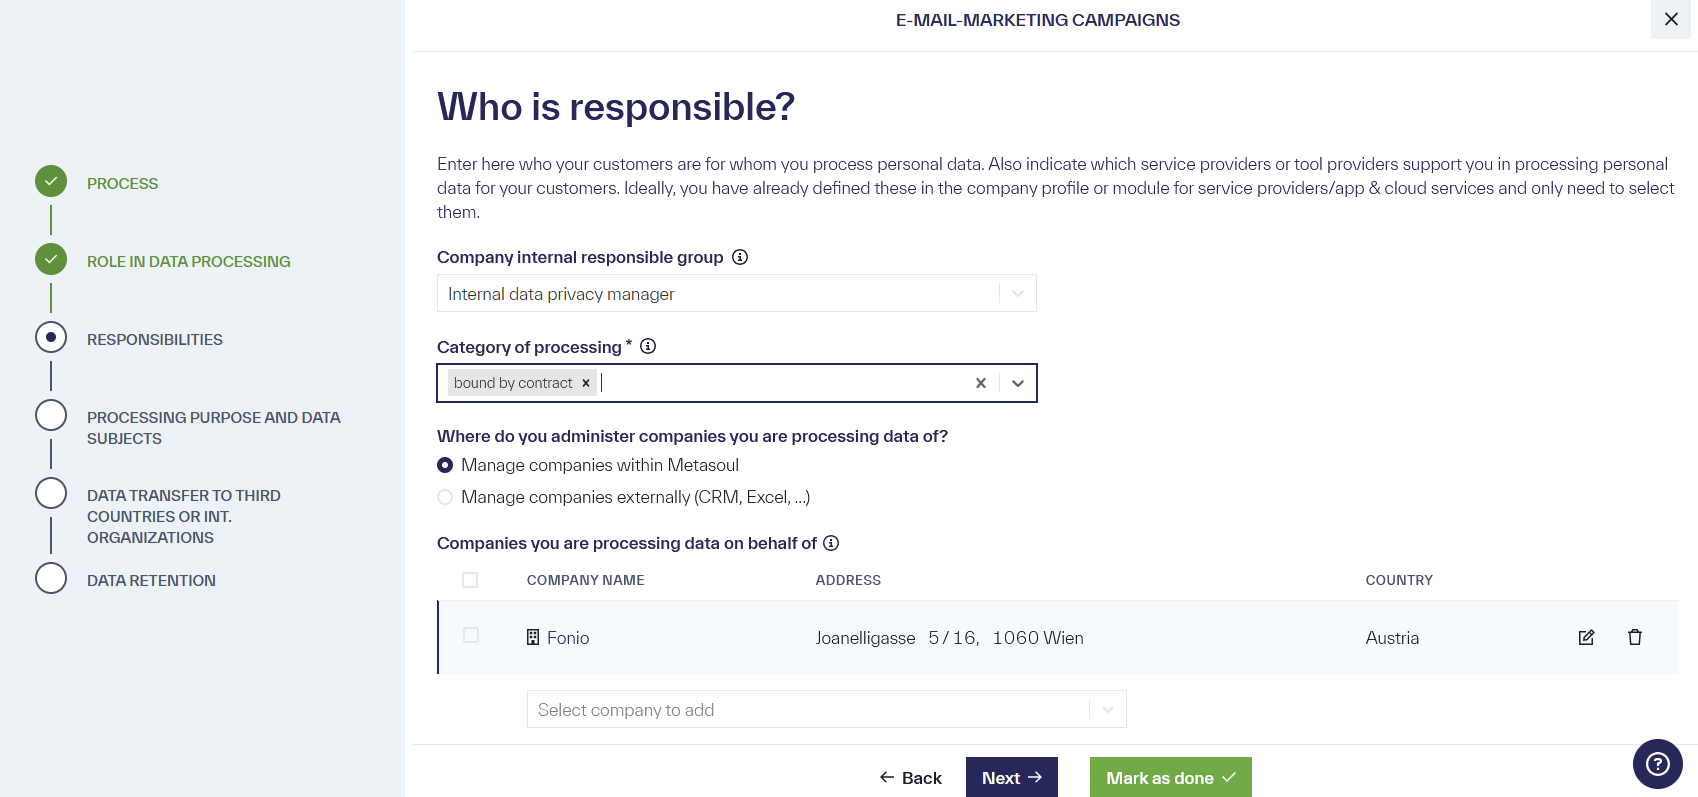Toggle the select-all checkbox in the company table
The width and height of the screenshot is (1698, 797).
click(470, 579)
